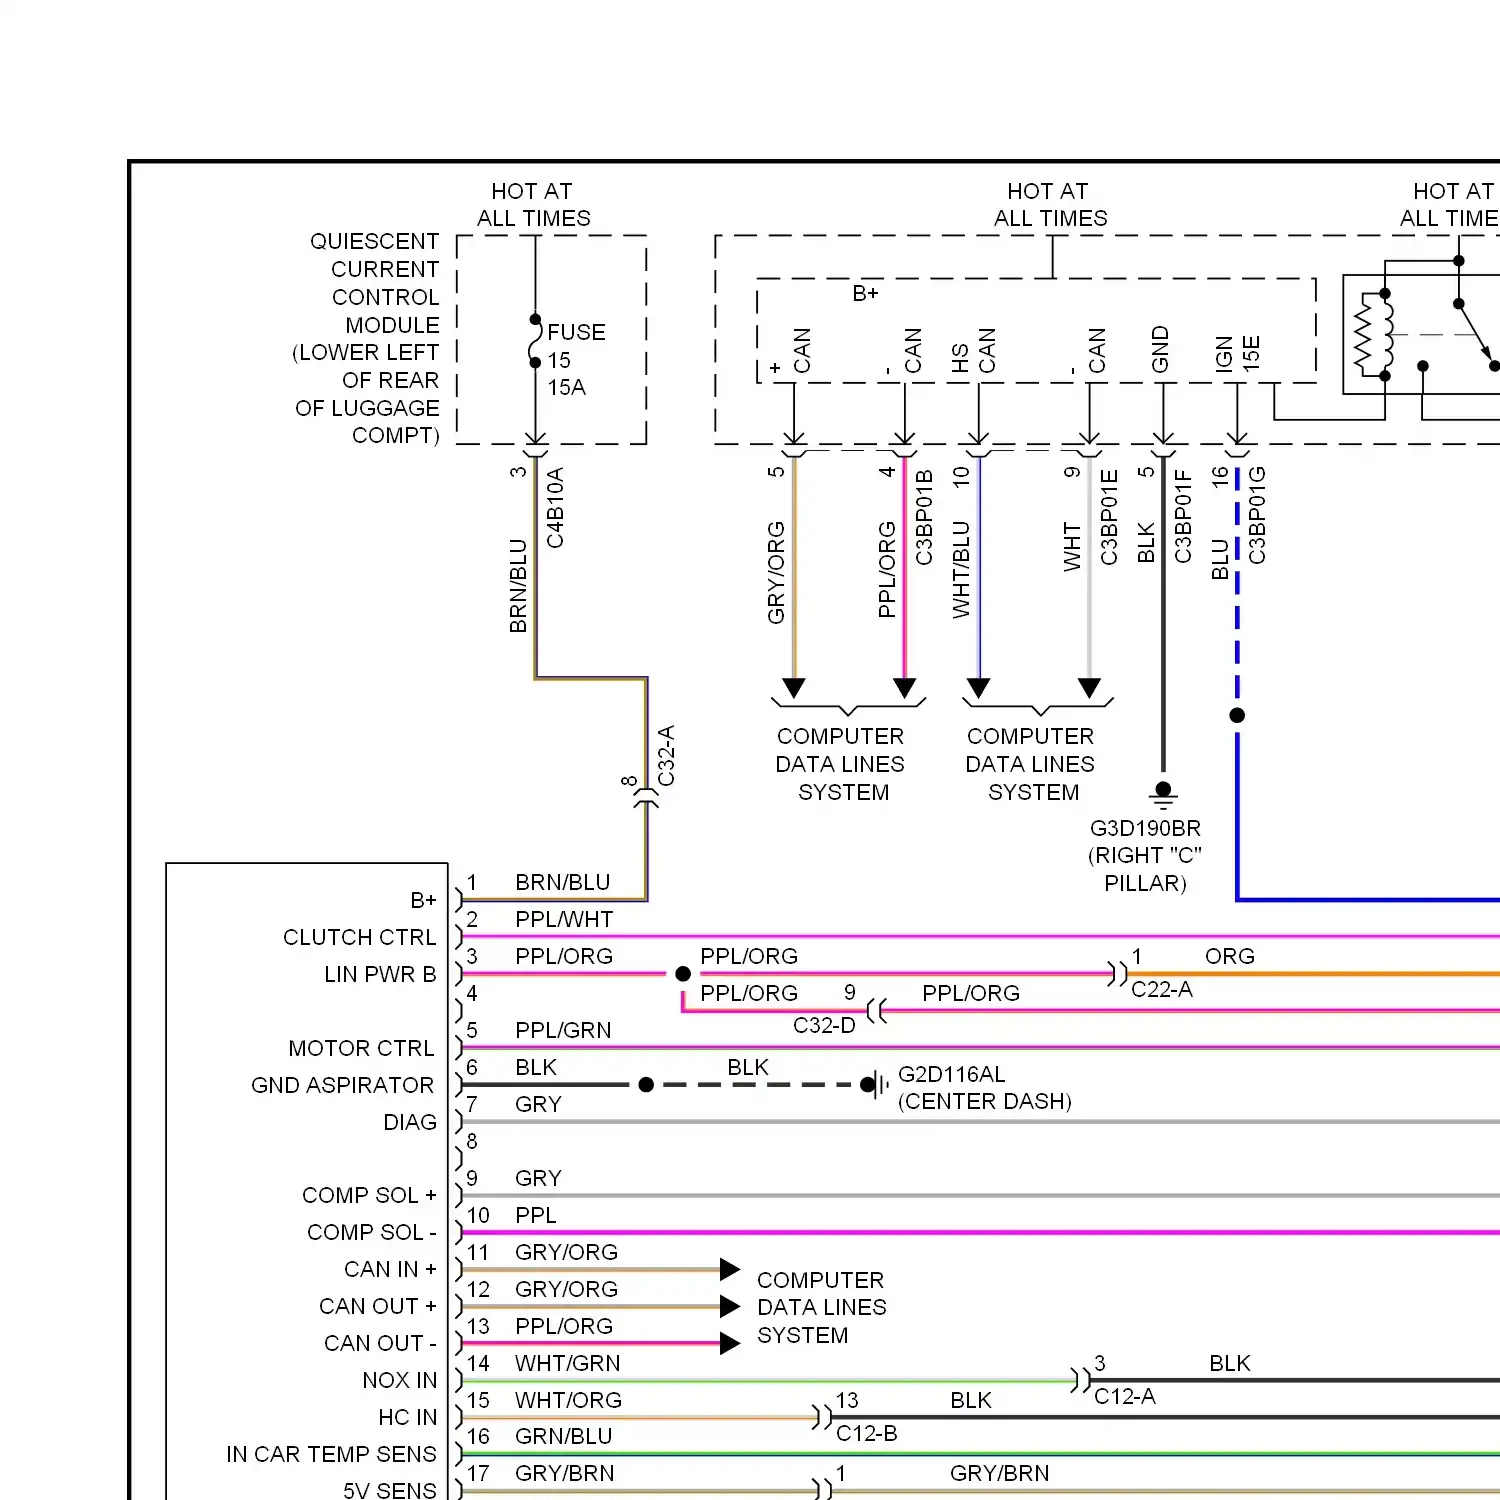Click the HC IN pin label

point(408,1417)
